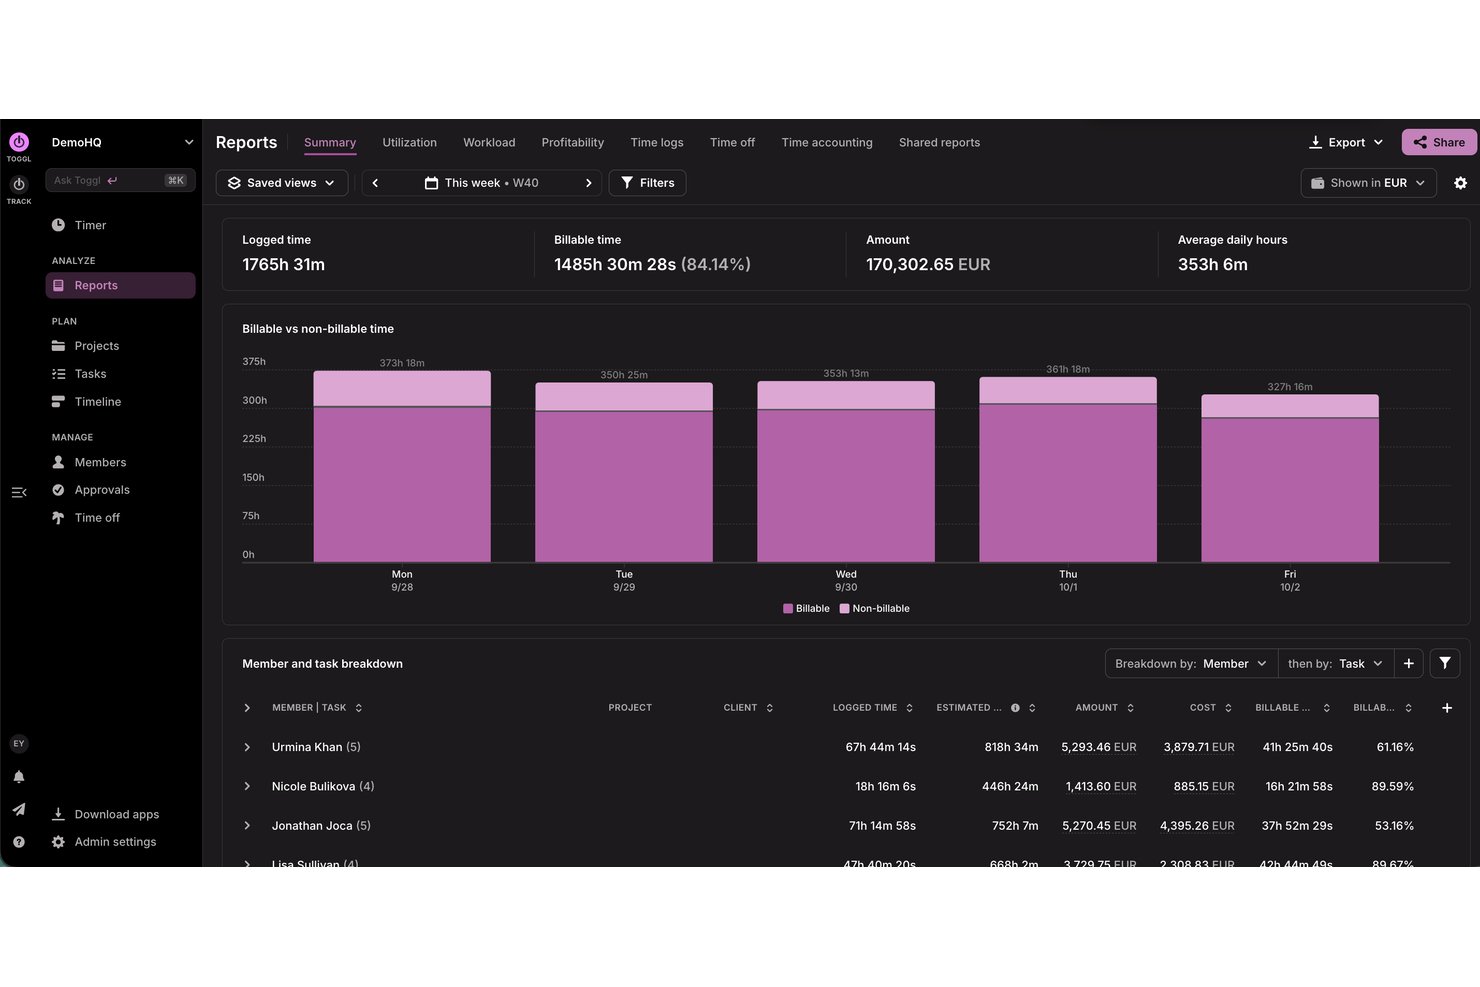The image size is (1480, 987).
Task: Open the Track power icon
Action: tap(19, 185)
